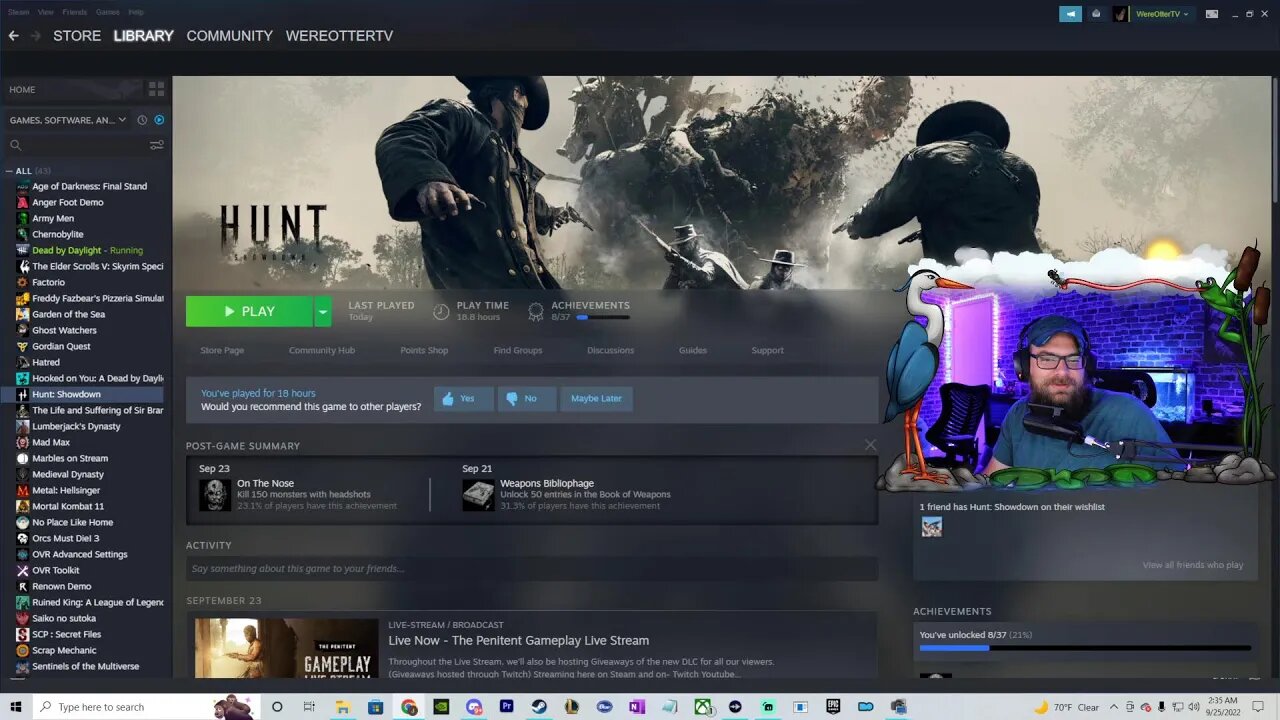Select Hatred in the games list
This screenshot has height=720, width=1280.
pos(46,362)
